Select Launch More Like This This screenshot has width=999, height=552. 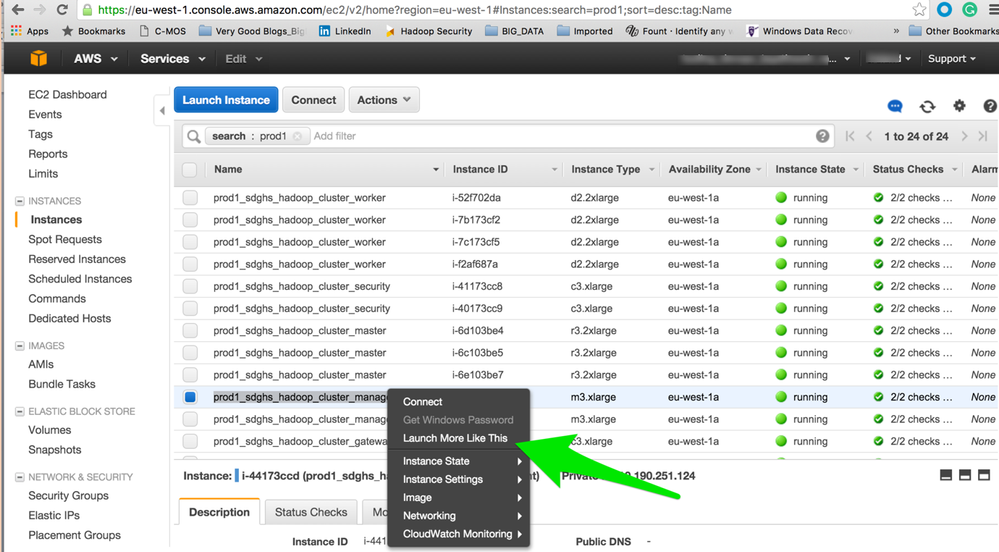click(x=455, y=438)
